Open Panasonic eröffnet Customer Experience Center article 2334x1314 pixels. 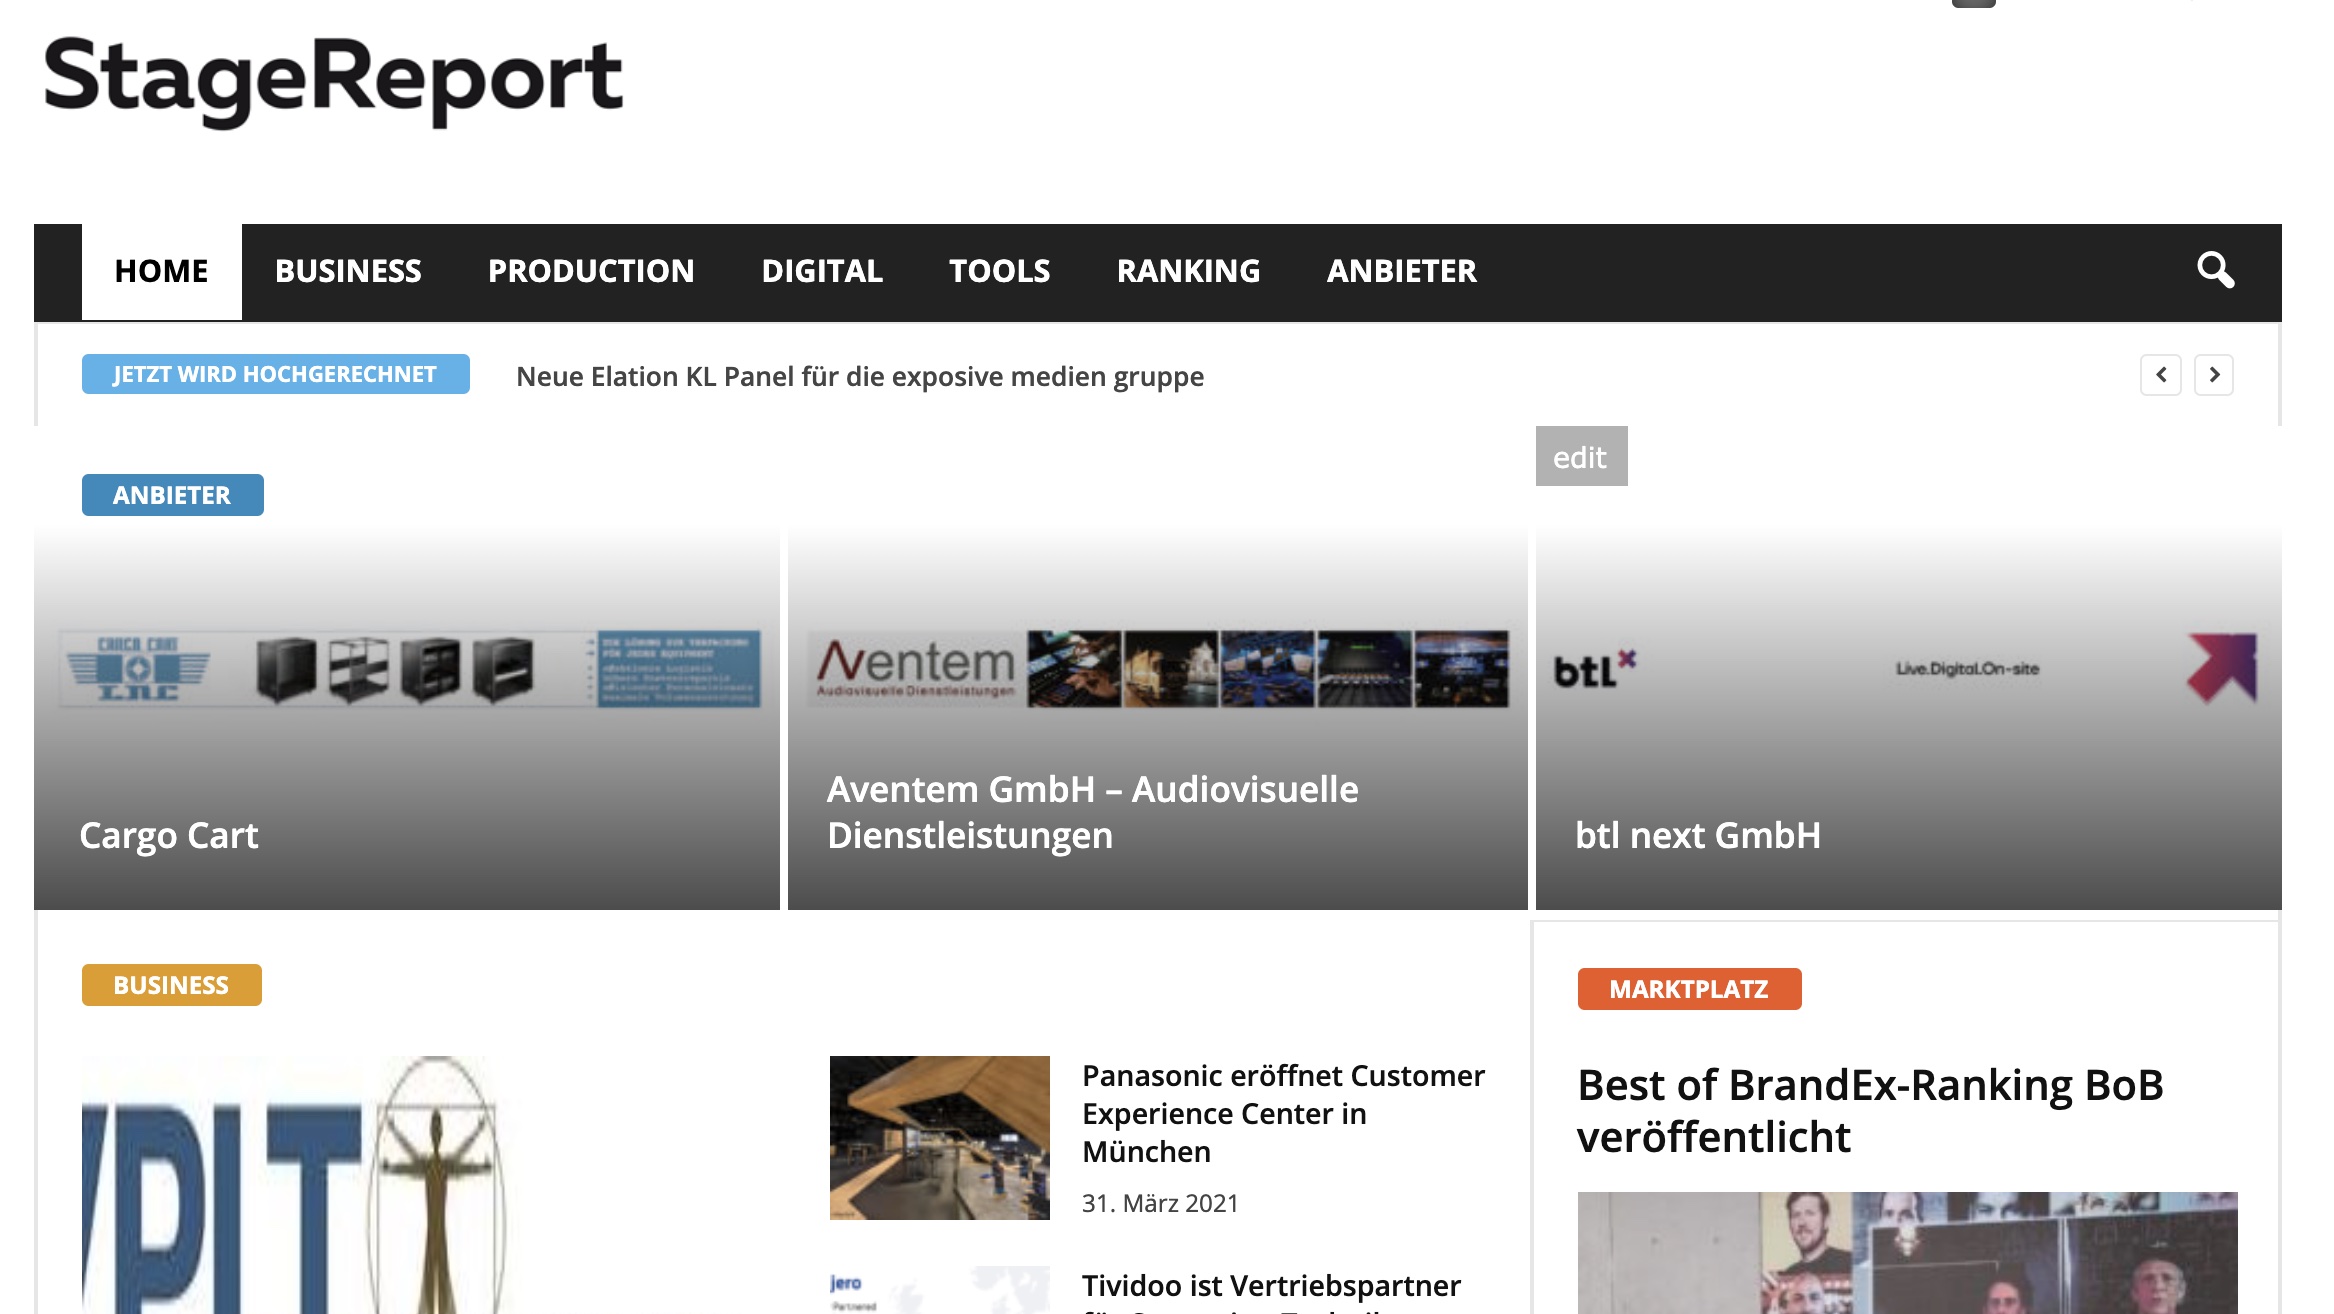tap(1283, 1113)
